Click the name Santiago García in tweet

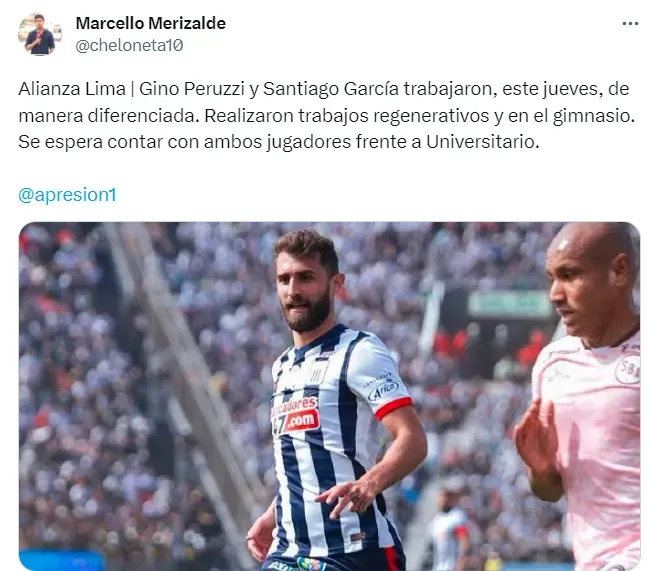(x=331, y=89)
